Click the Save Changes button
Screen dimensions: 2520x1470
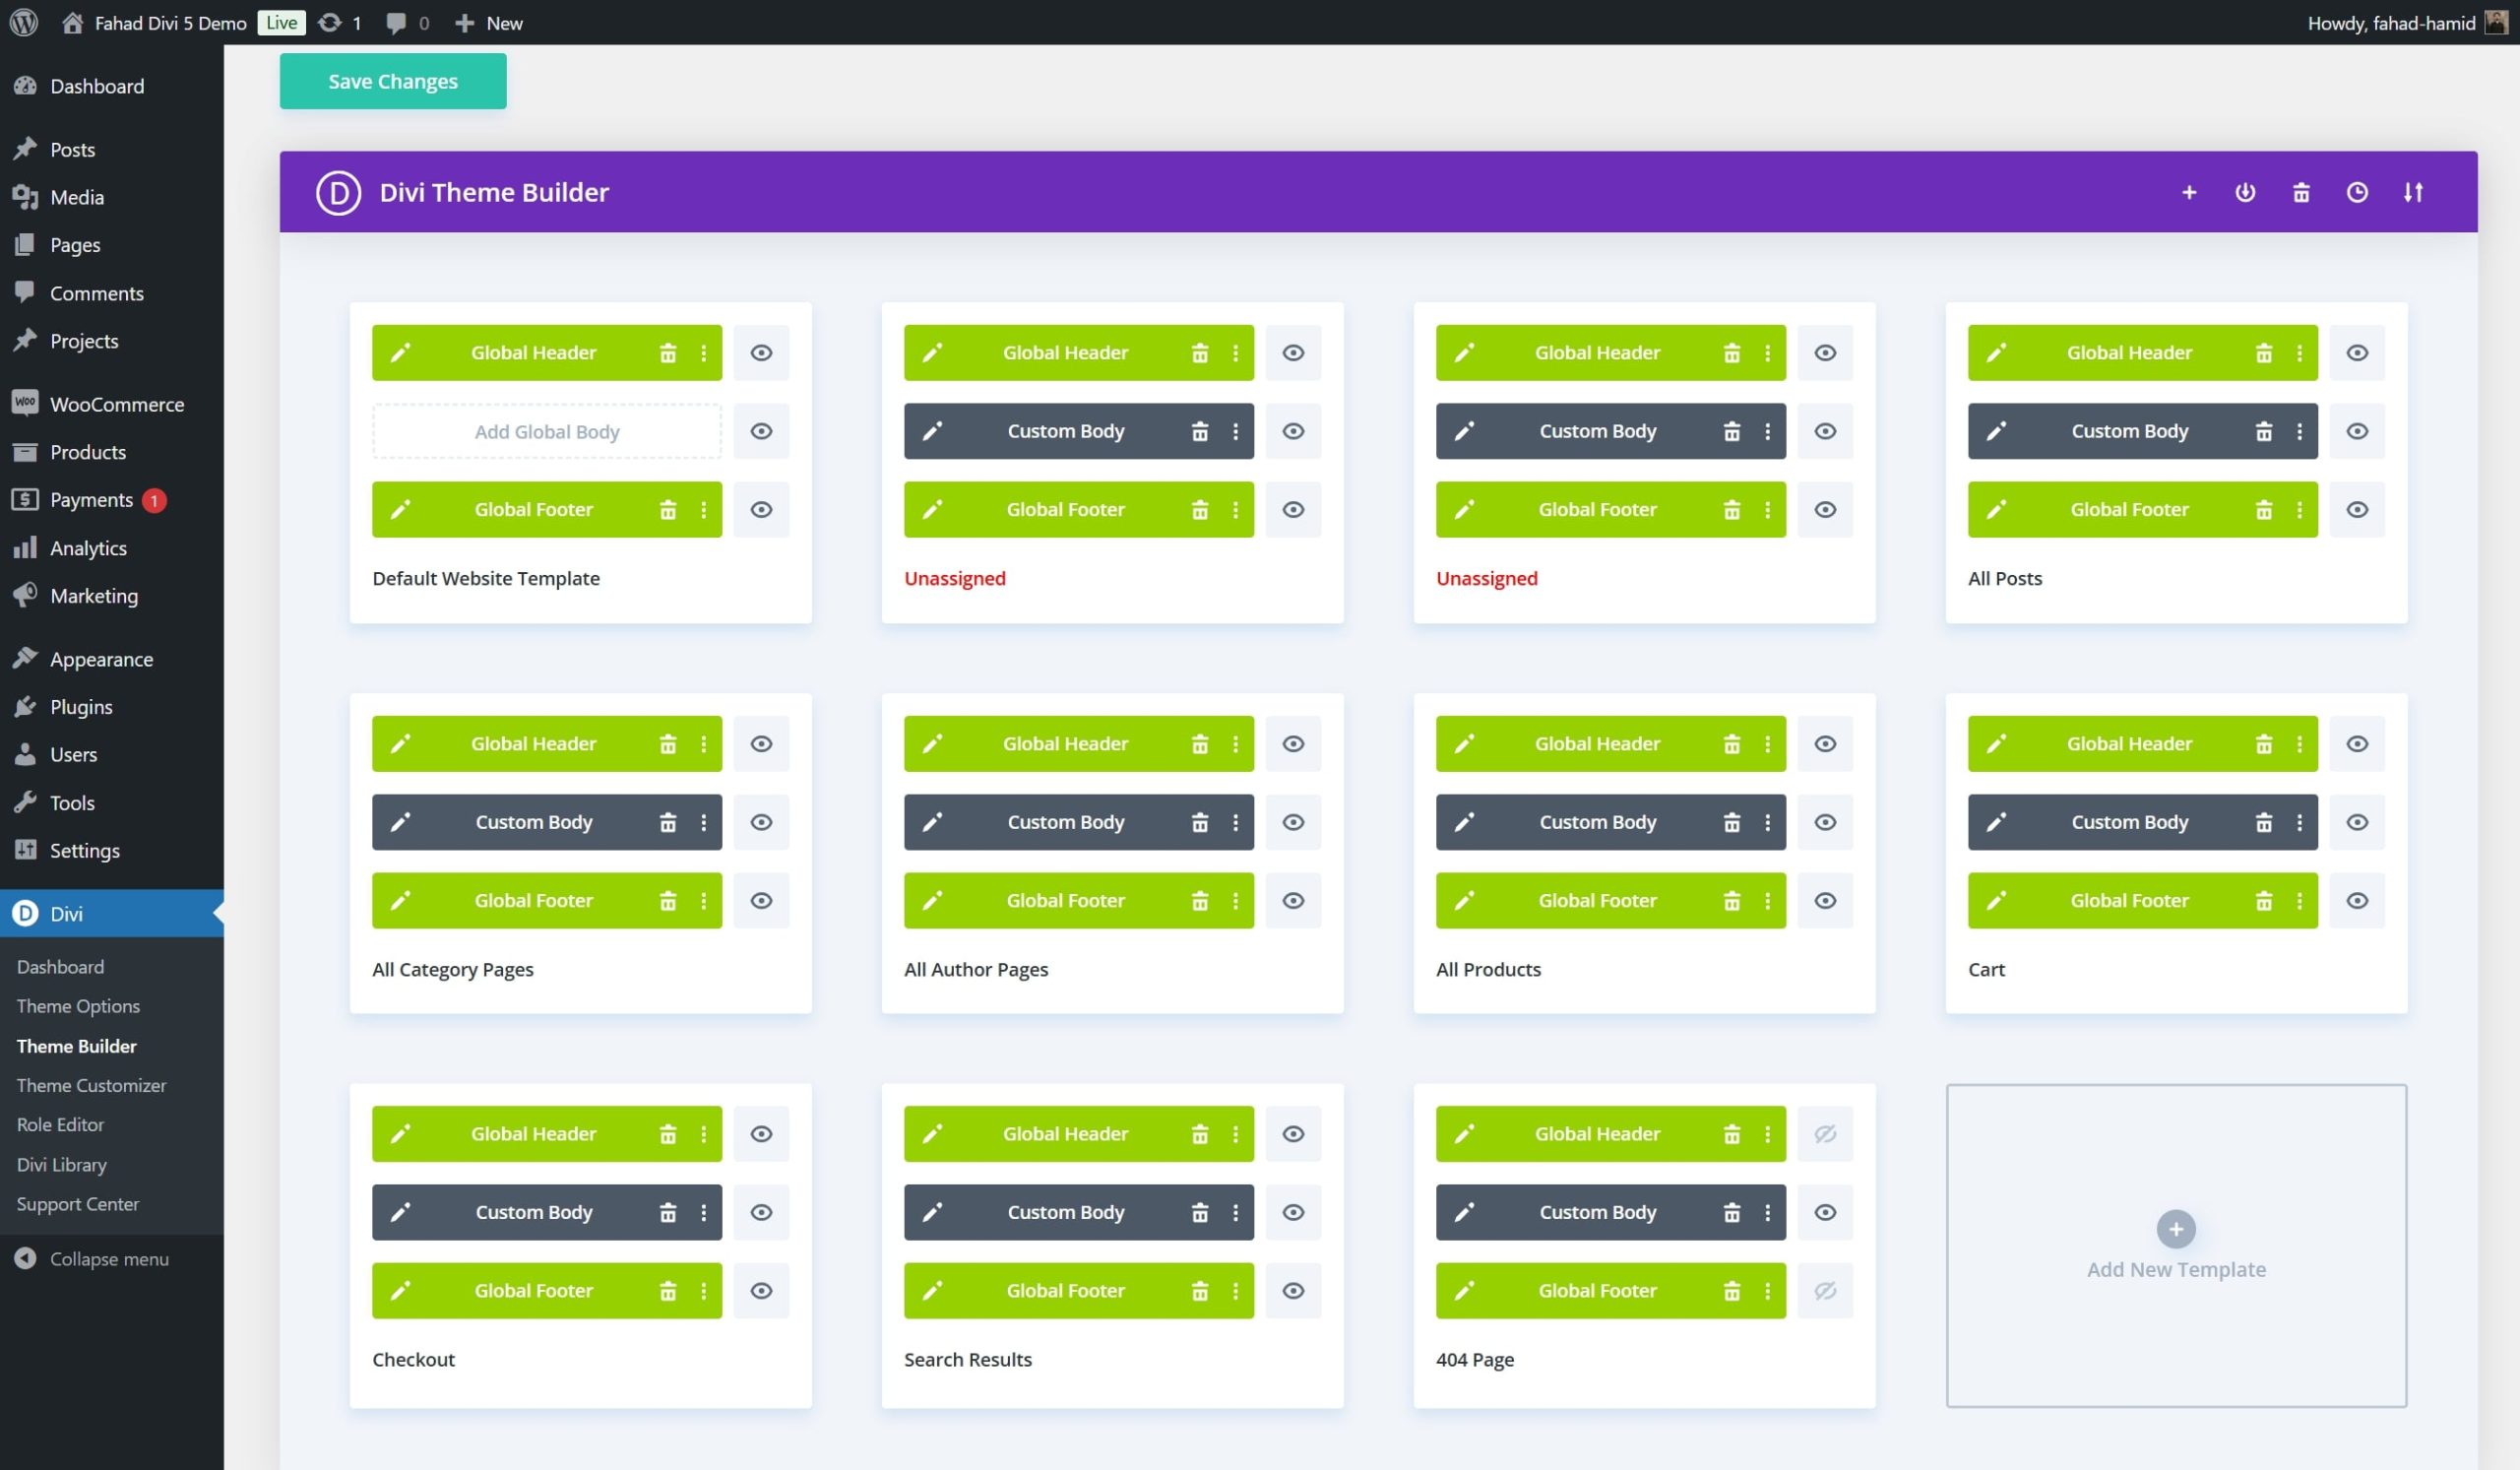pos(392,81)
